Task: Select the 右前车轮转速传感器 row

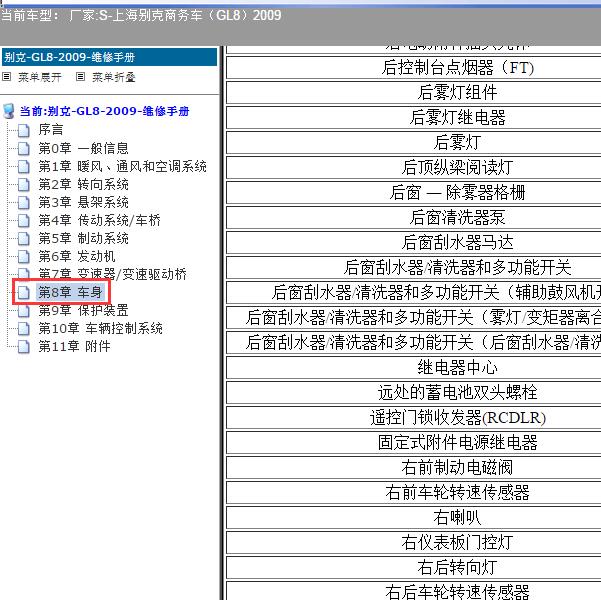Action: pyautogui.click(x=414, y=492)
